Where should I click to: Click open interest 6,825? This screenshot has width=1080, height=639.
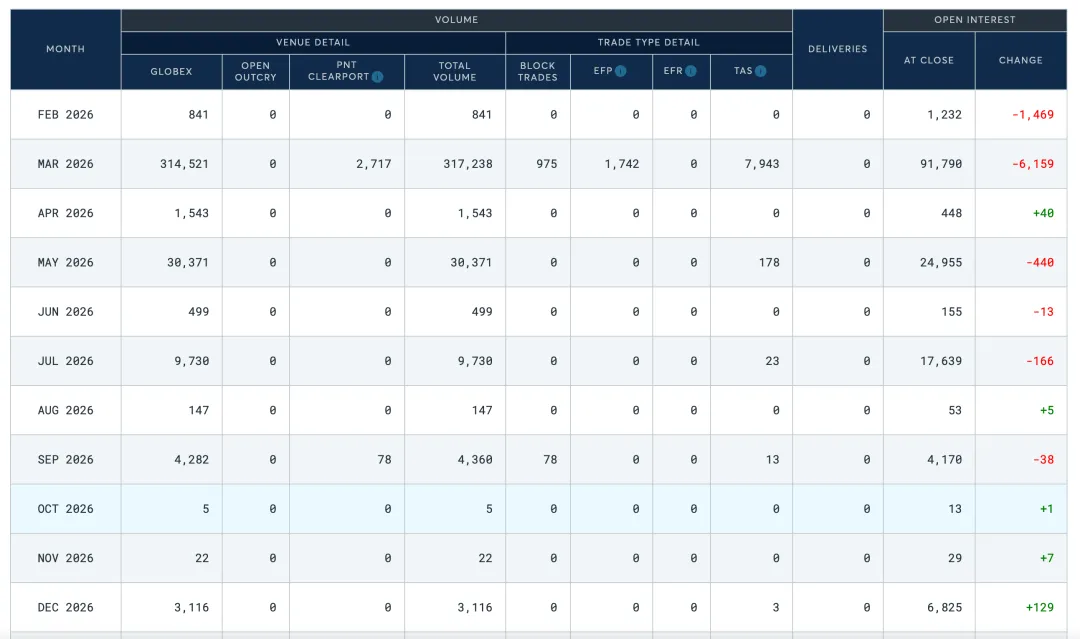tap(944, 607)
